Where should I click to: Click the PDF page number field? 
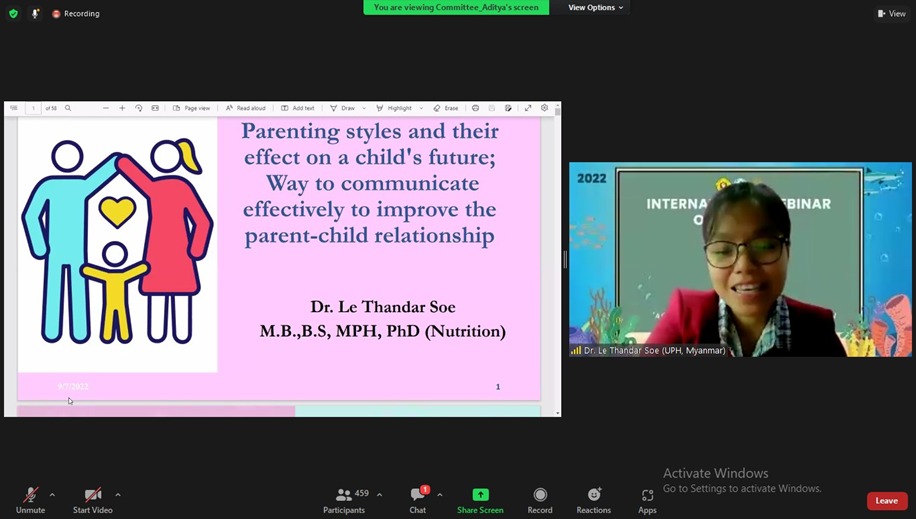coord(34,108)
